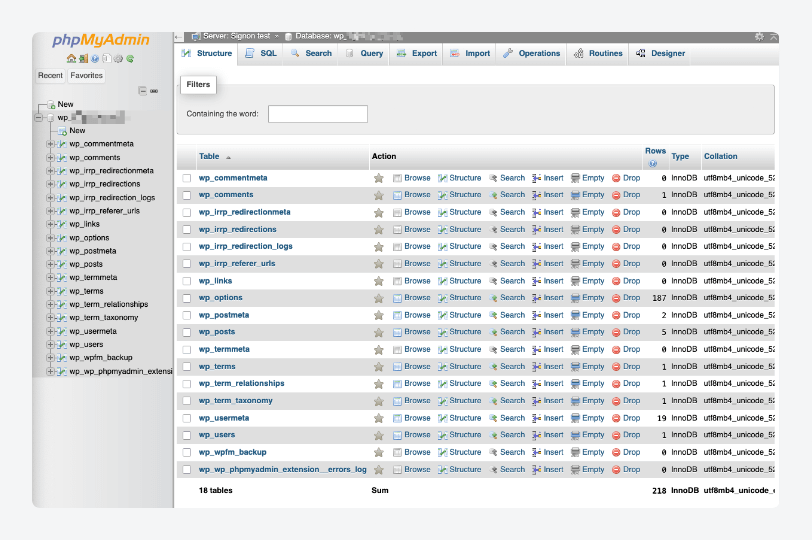This screenshot has width=812, height=540.
Task: Expand wp_comments in the navigation tree
Action: click(x=50, y=157)
